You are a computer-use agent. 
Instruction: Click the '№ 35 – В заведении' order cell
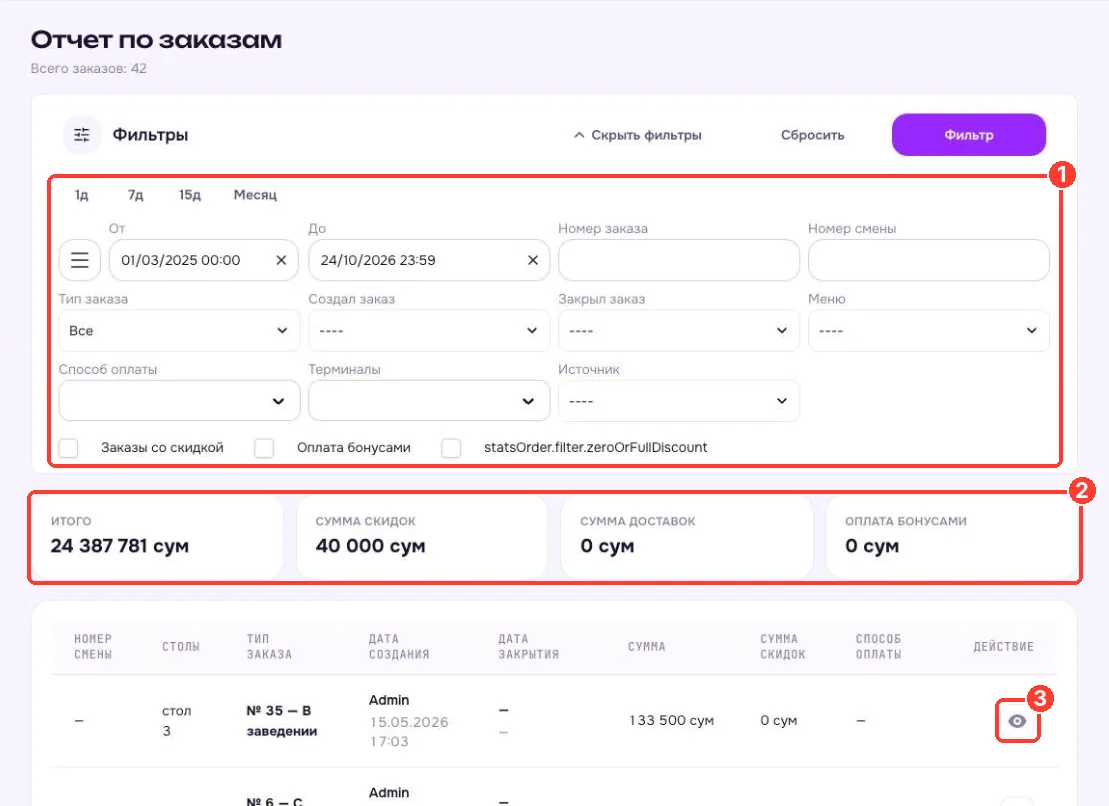pos(281,720)
